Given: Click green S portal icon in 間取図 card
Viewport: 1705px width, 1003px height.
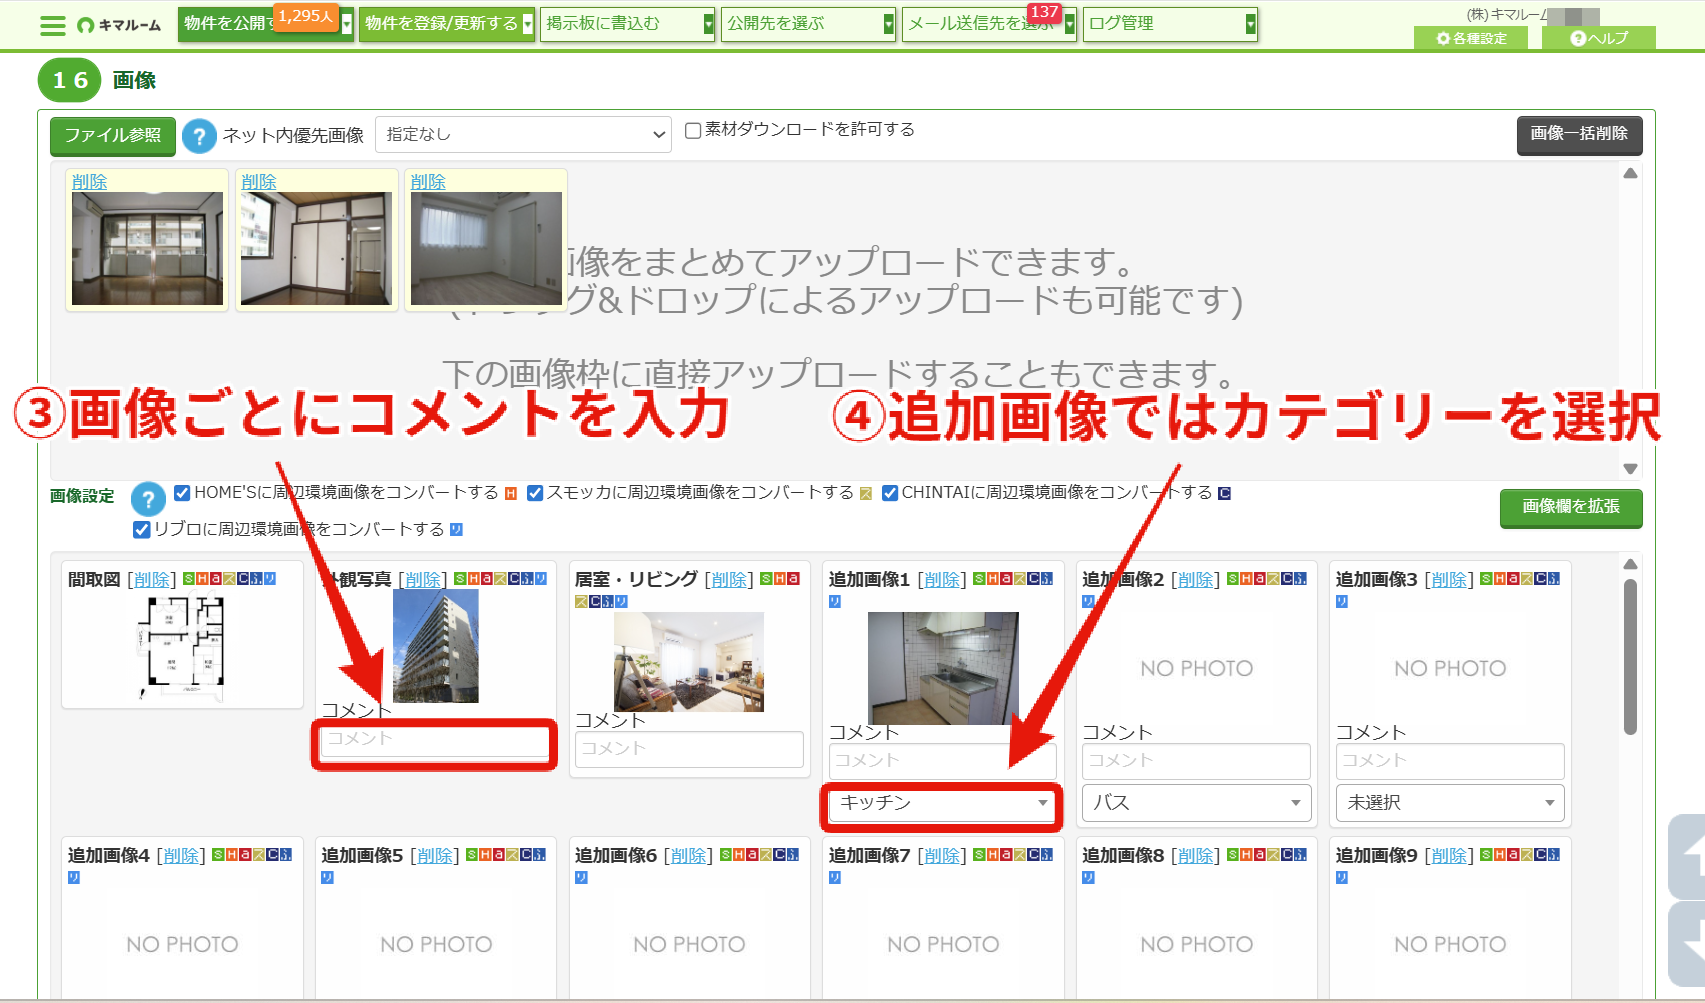Looking at the screenshot, I should [189, 579].
